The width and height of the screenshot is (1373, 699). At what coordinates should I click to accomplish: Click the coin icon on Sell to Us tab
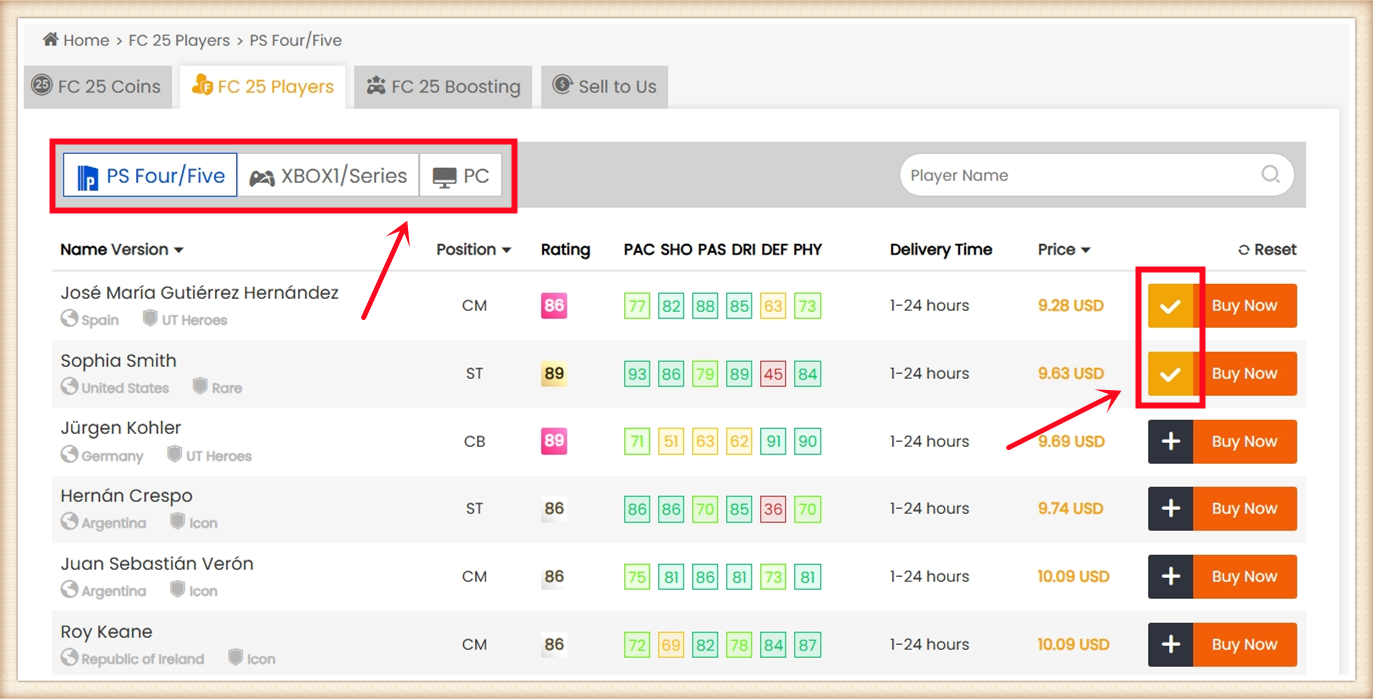coord(562,85)
